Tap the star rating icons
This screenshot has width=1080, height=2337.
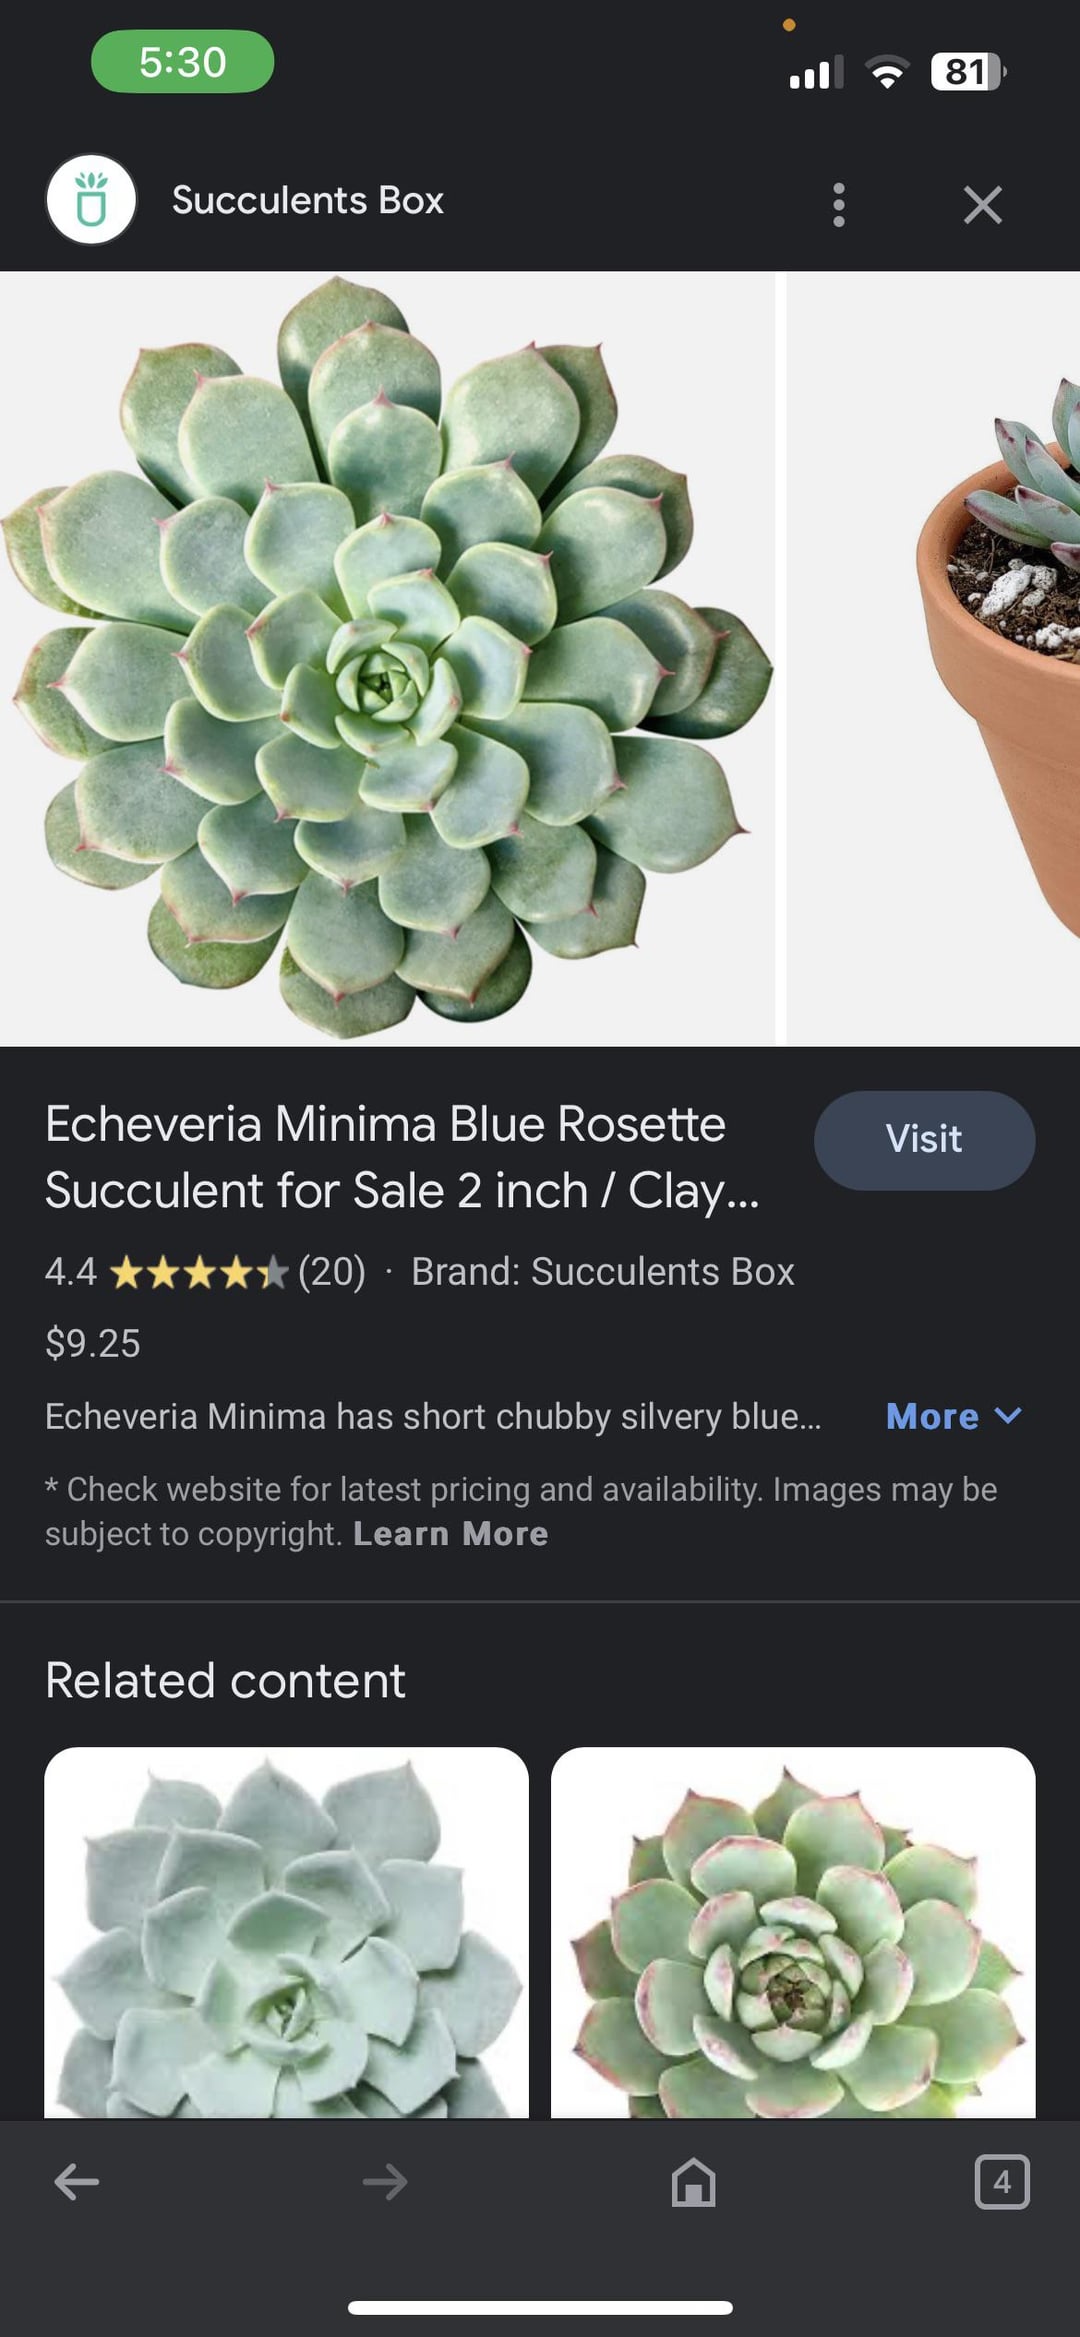click(x=199, y=1273)
